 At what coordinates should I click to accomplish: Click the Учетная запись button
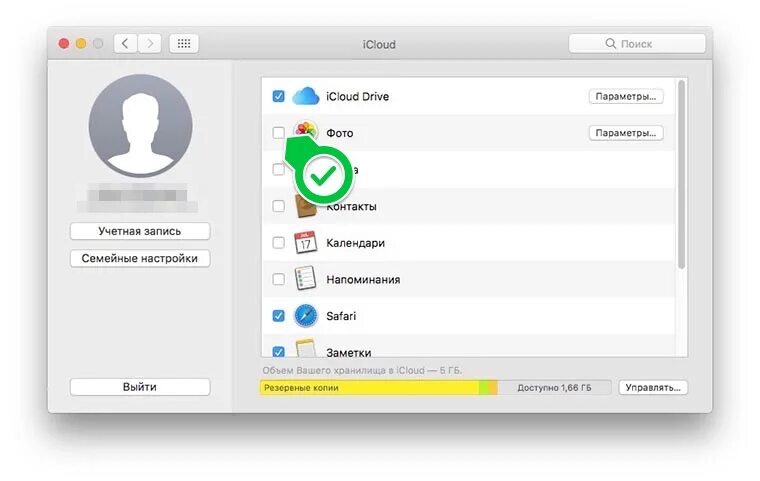[x=140, y=231]
